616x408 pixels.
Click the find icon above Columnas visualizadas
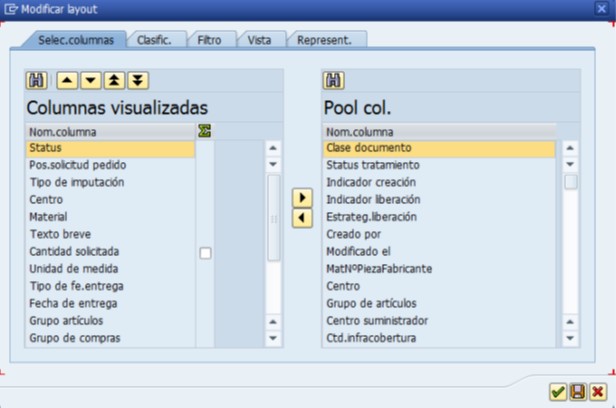(x=37, y=81)
